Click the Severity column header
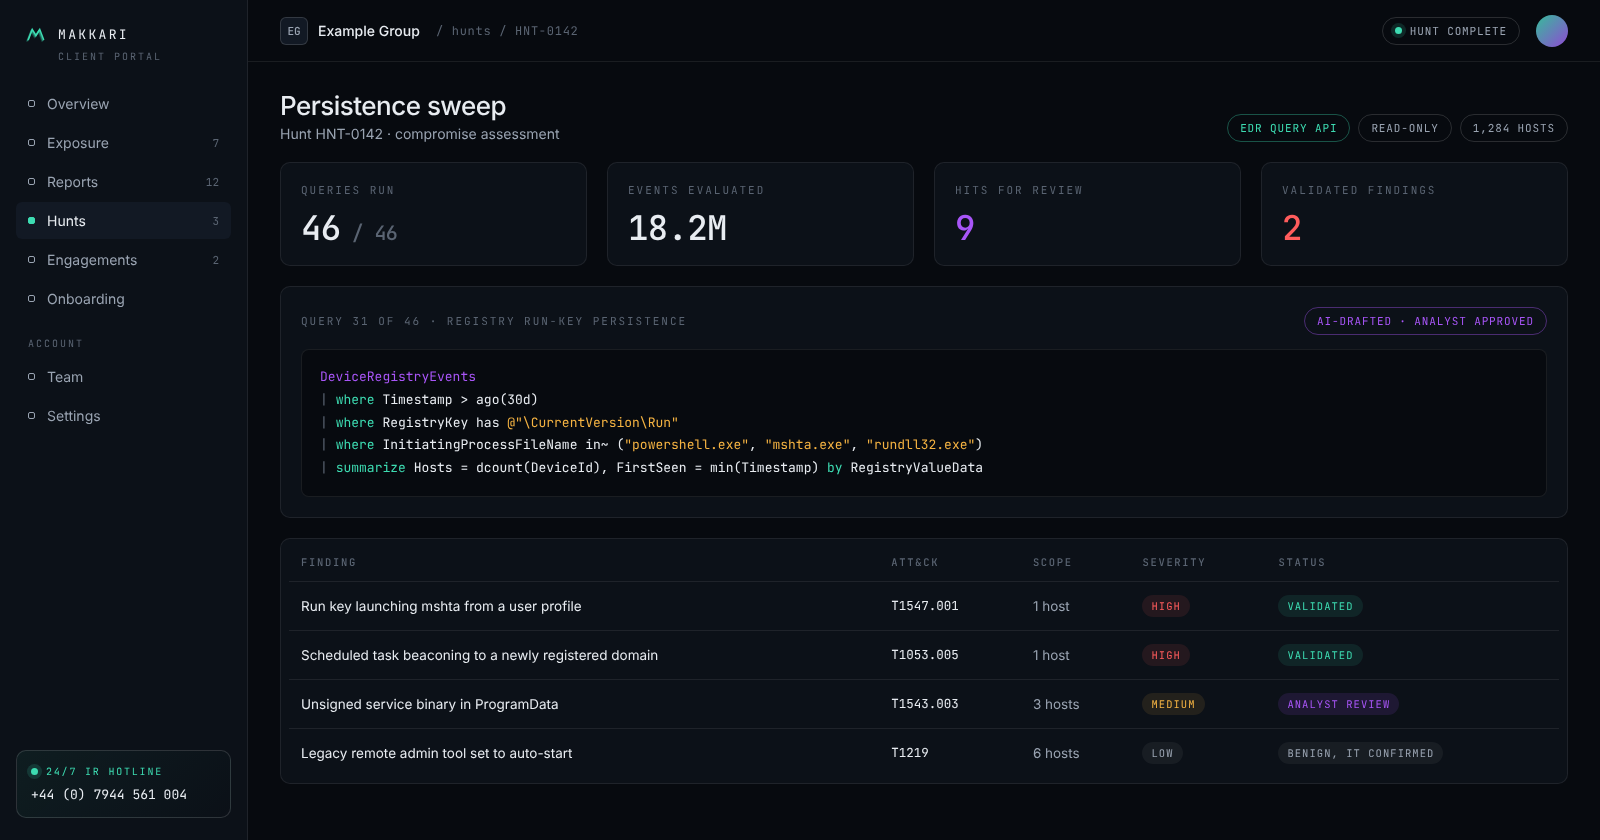Viewport: 1600px width, 840px height. (x=1174, y=563)
